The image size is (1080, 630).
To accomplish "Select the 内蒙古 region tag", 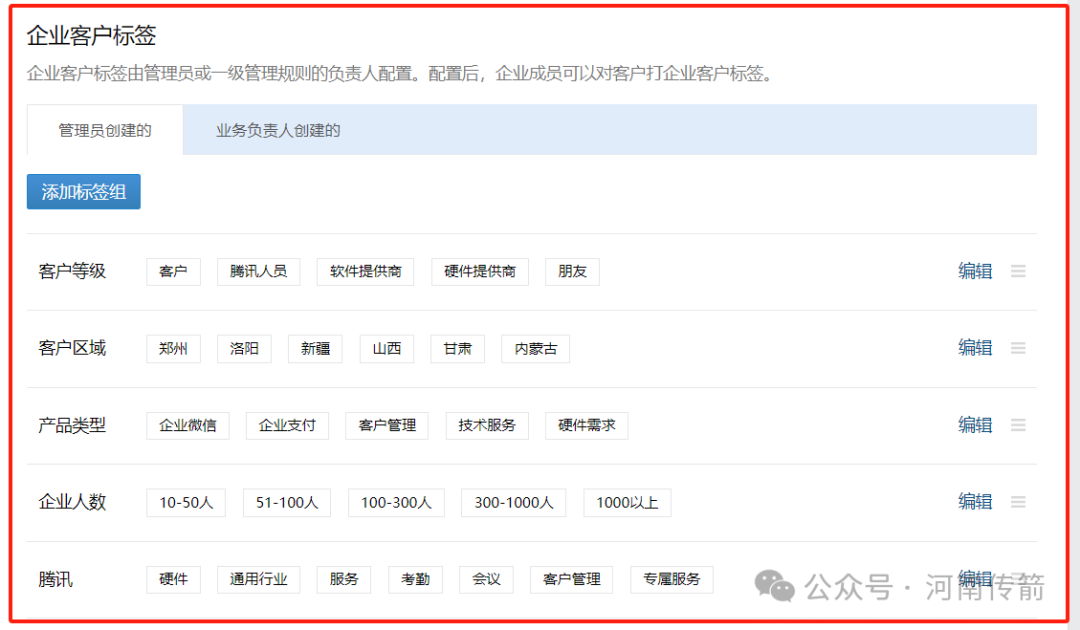I will click(535, 348).
